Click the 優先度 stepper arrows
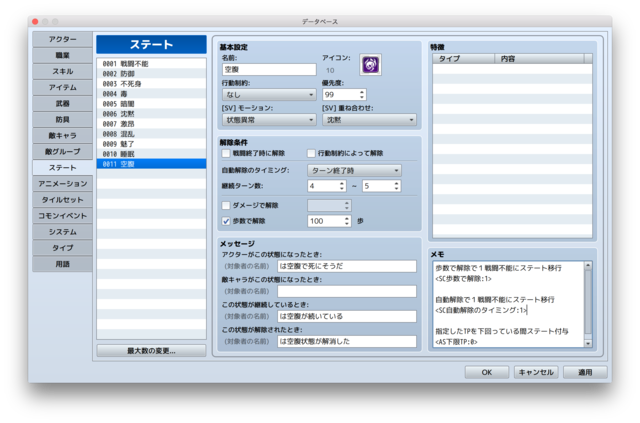Viewport: 640px width, 423px height. pos(362,95)
